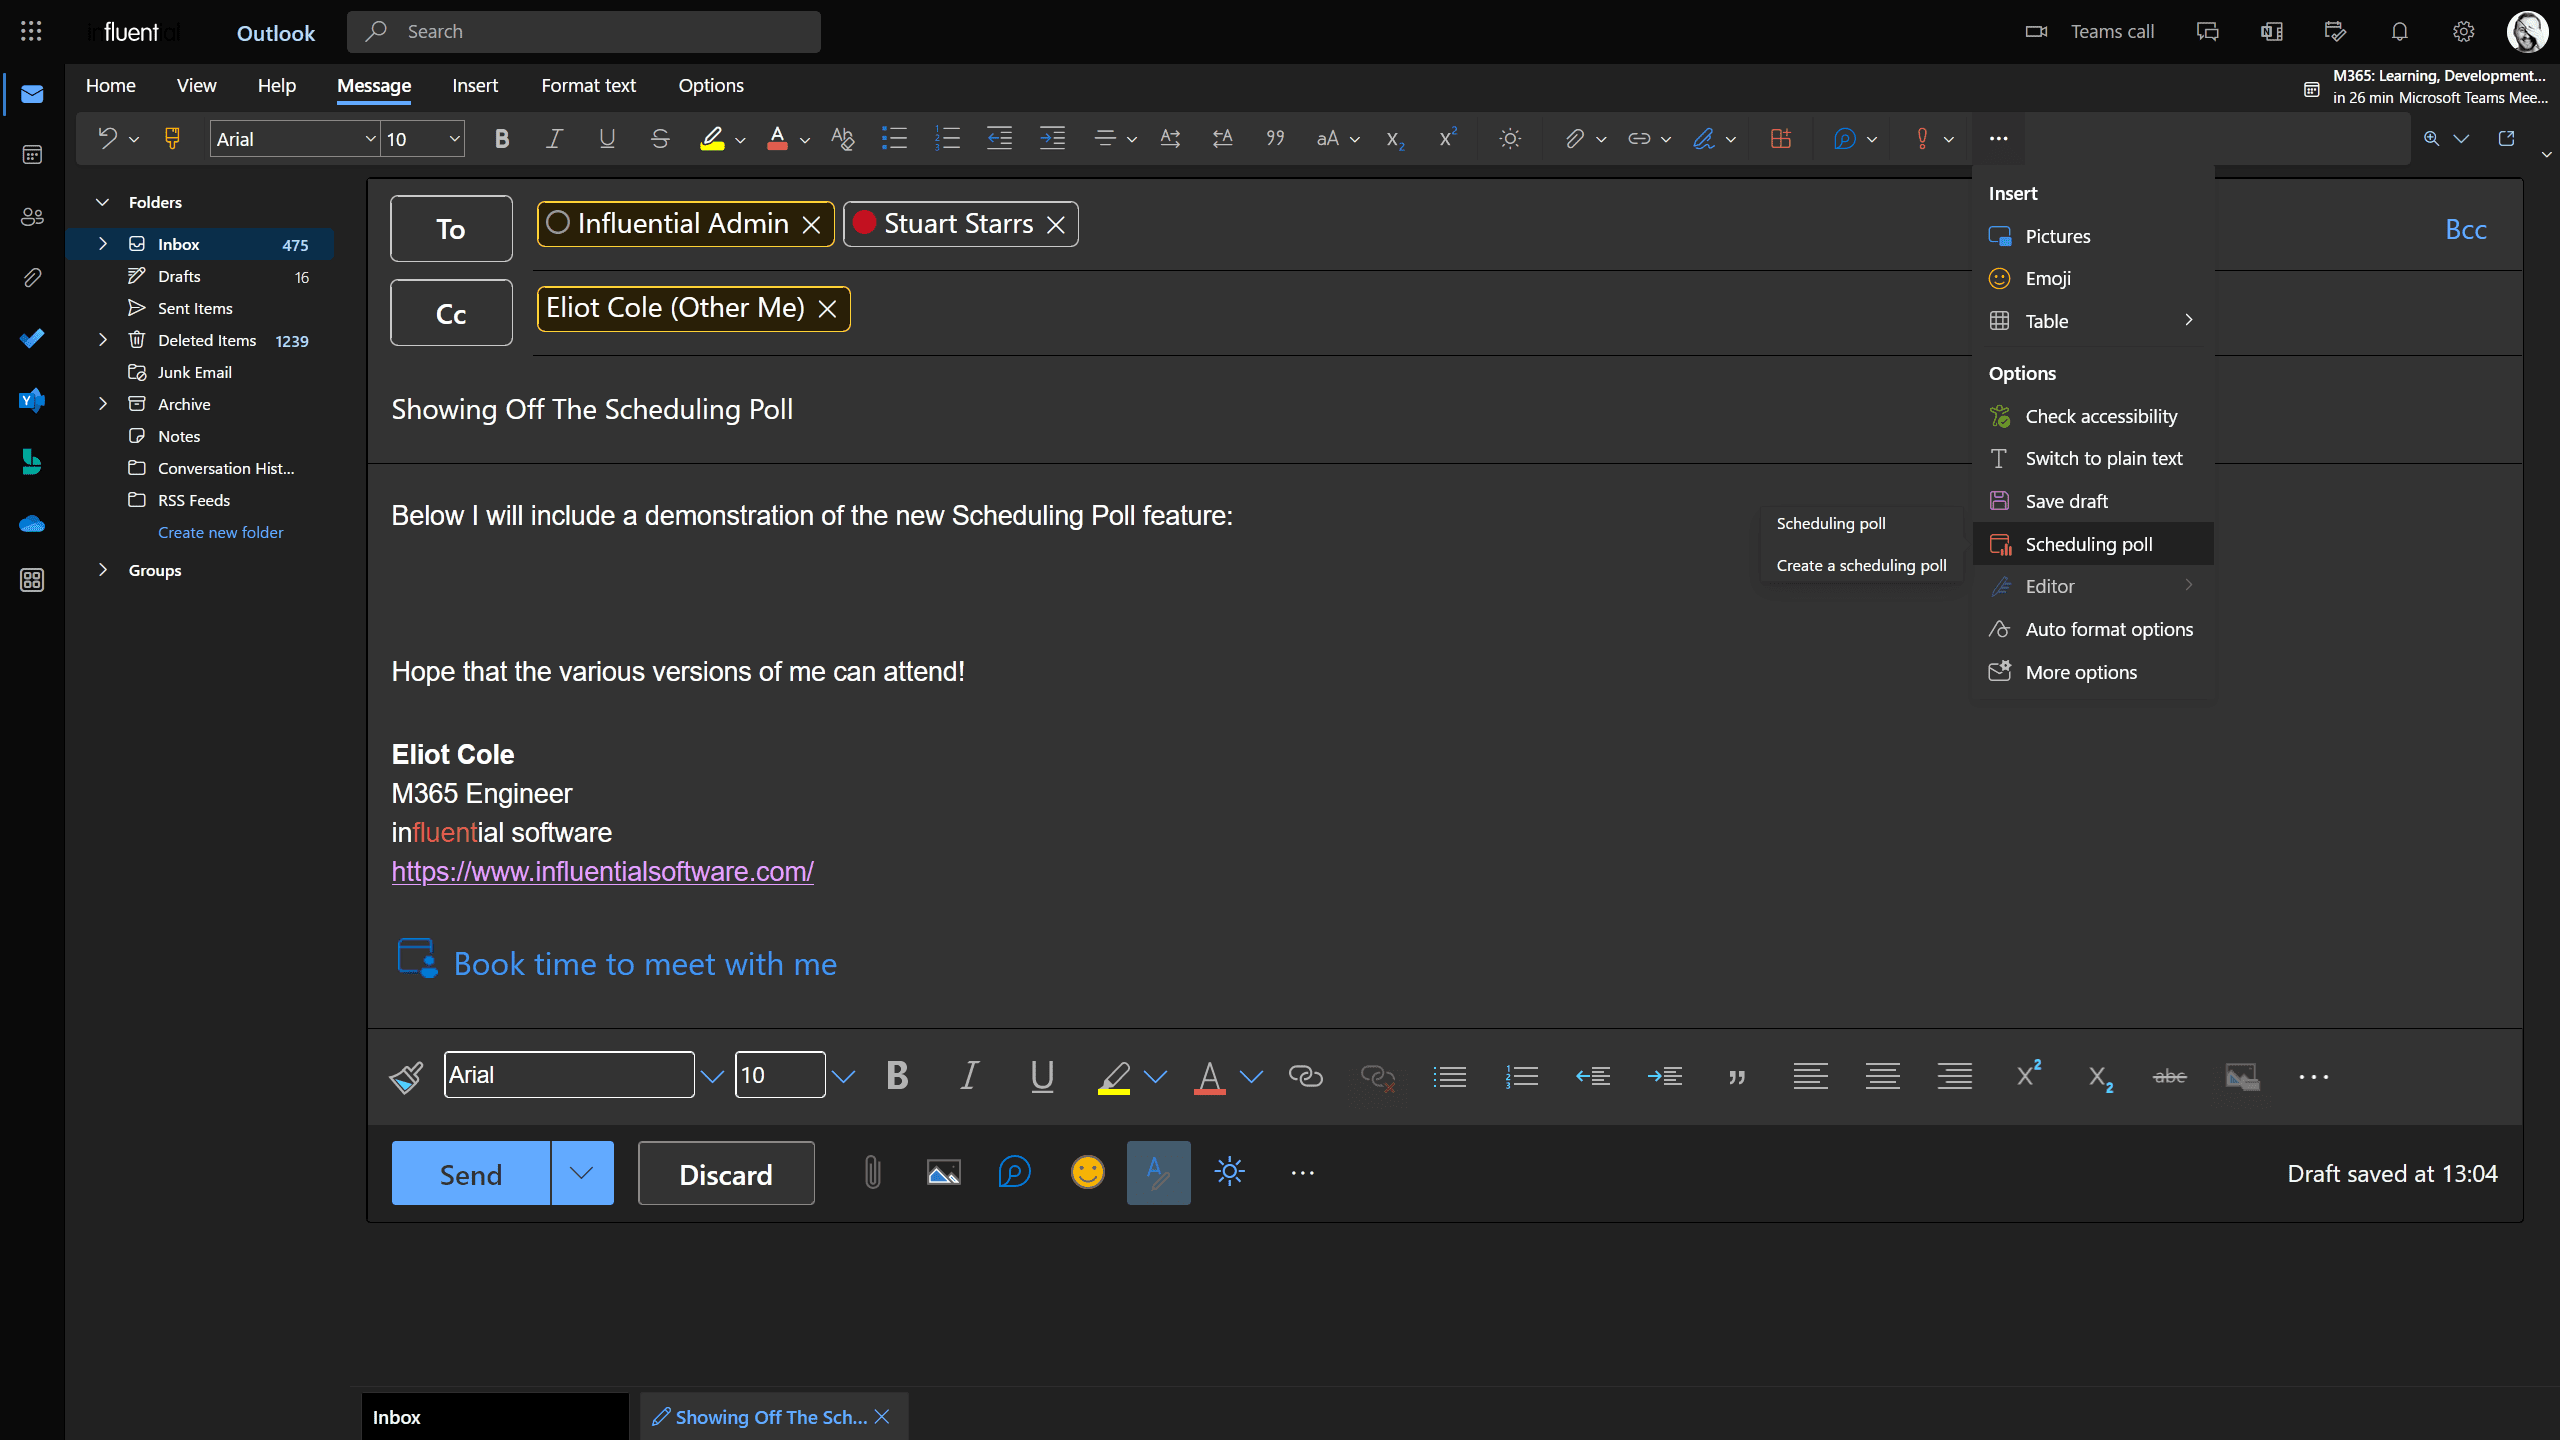Viewport: 2560px width, 1440px height.
Task: Select Check accessibility menu item
Action: point(2093,416)
